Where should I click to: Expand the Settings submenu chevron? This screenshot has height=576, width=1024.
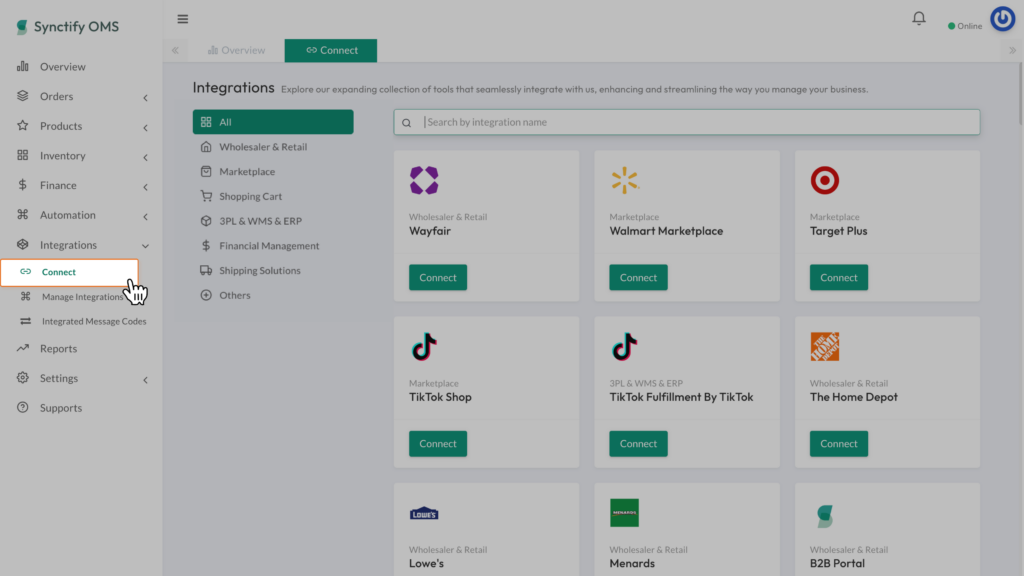pos(146,379)
